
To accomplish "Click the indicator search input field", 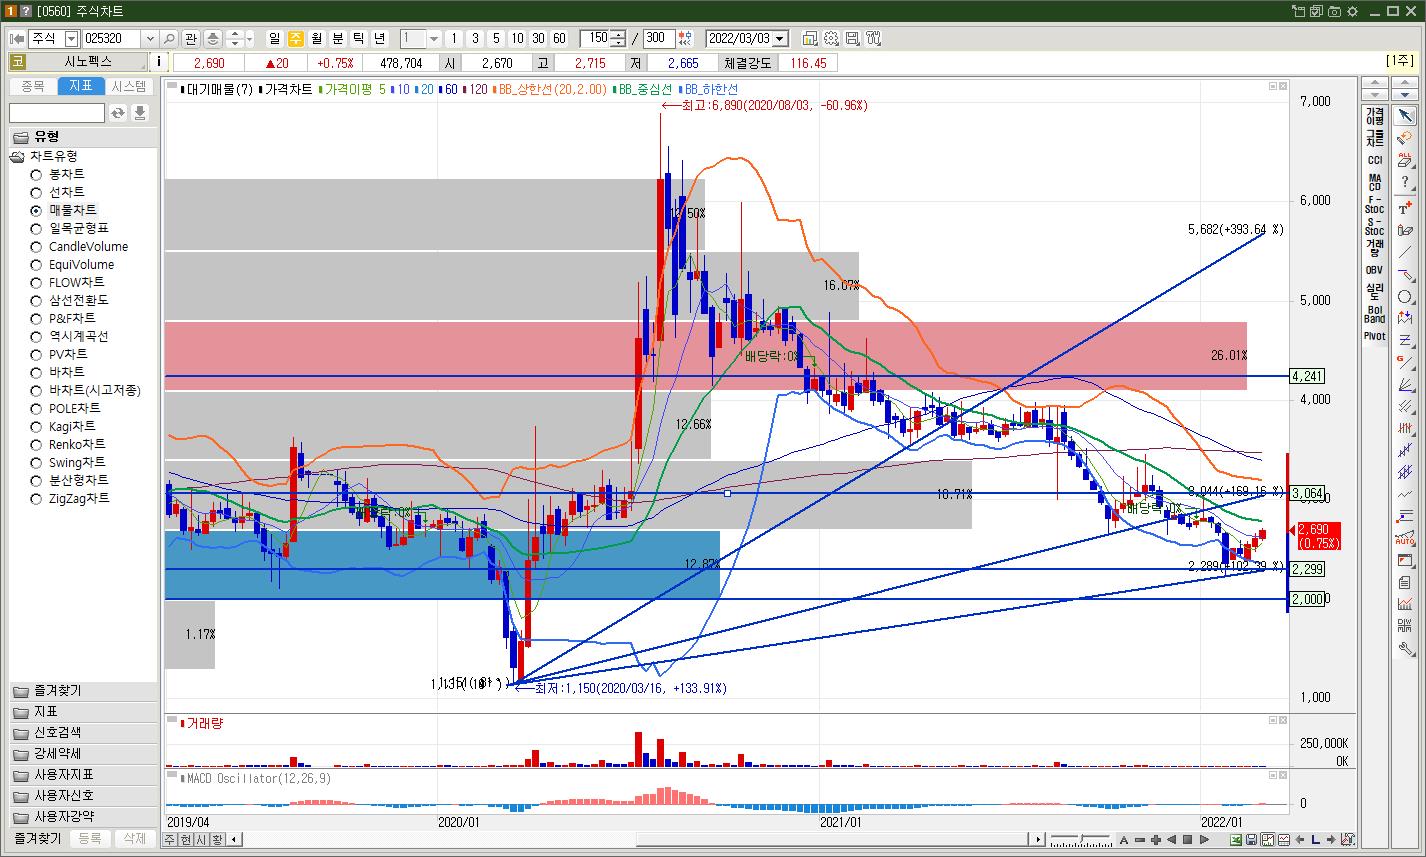I will pyautogui.click(x=57, y=113).
